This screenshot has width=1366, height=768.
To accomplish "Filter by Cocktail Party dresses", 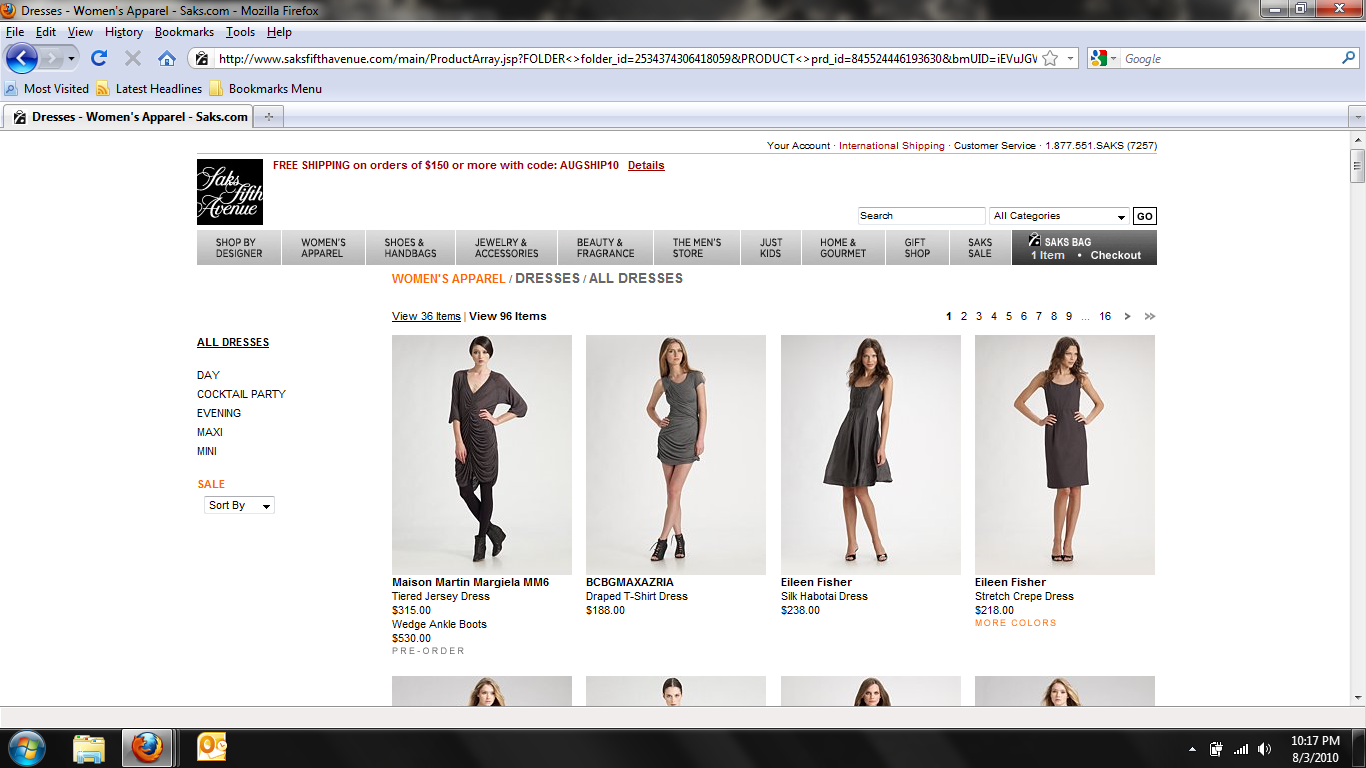I will tap(241, 394).
